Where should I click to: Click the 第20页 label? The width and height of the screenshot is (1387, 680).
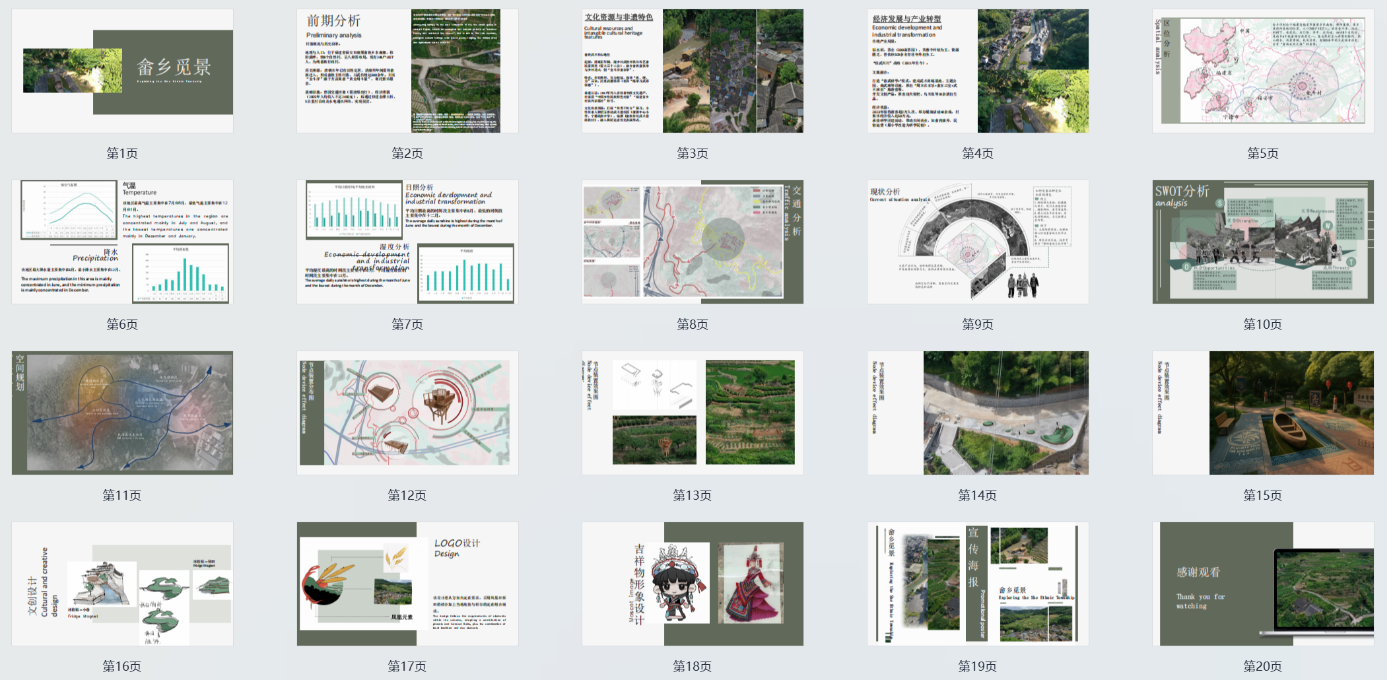coord(1263,666)
